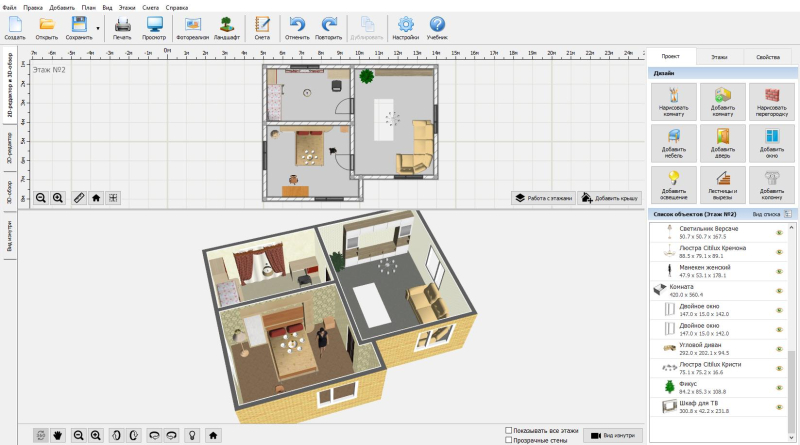Open the Смета estimate icon
Image resolution: width=800 pixels, height=445 pixels.
(262, 26)
